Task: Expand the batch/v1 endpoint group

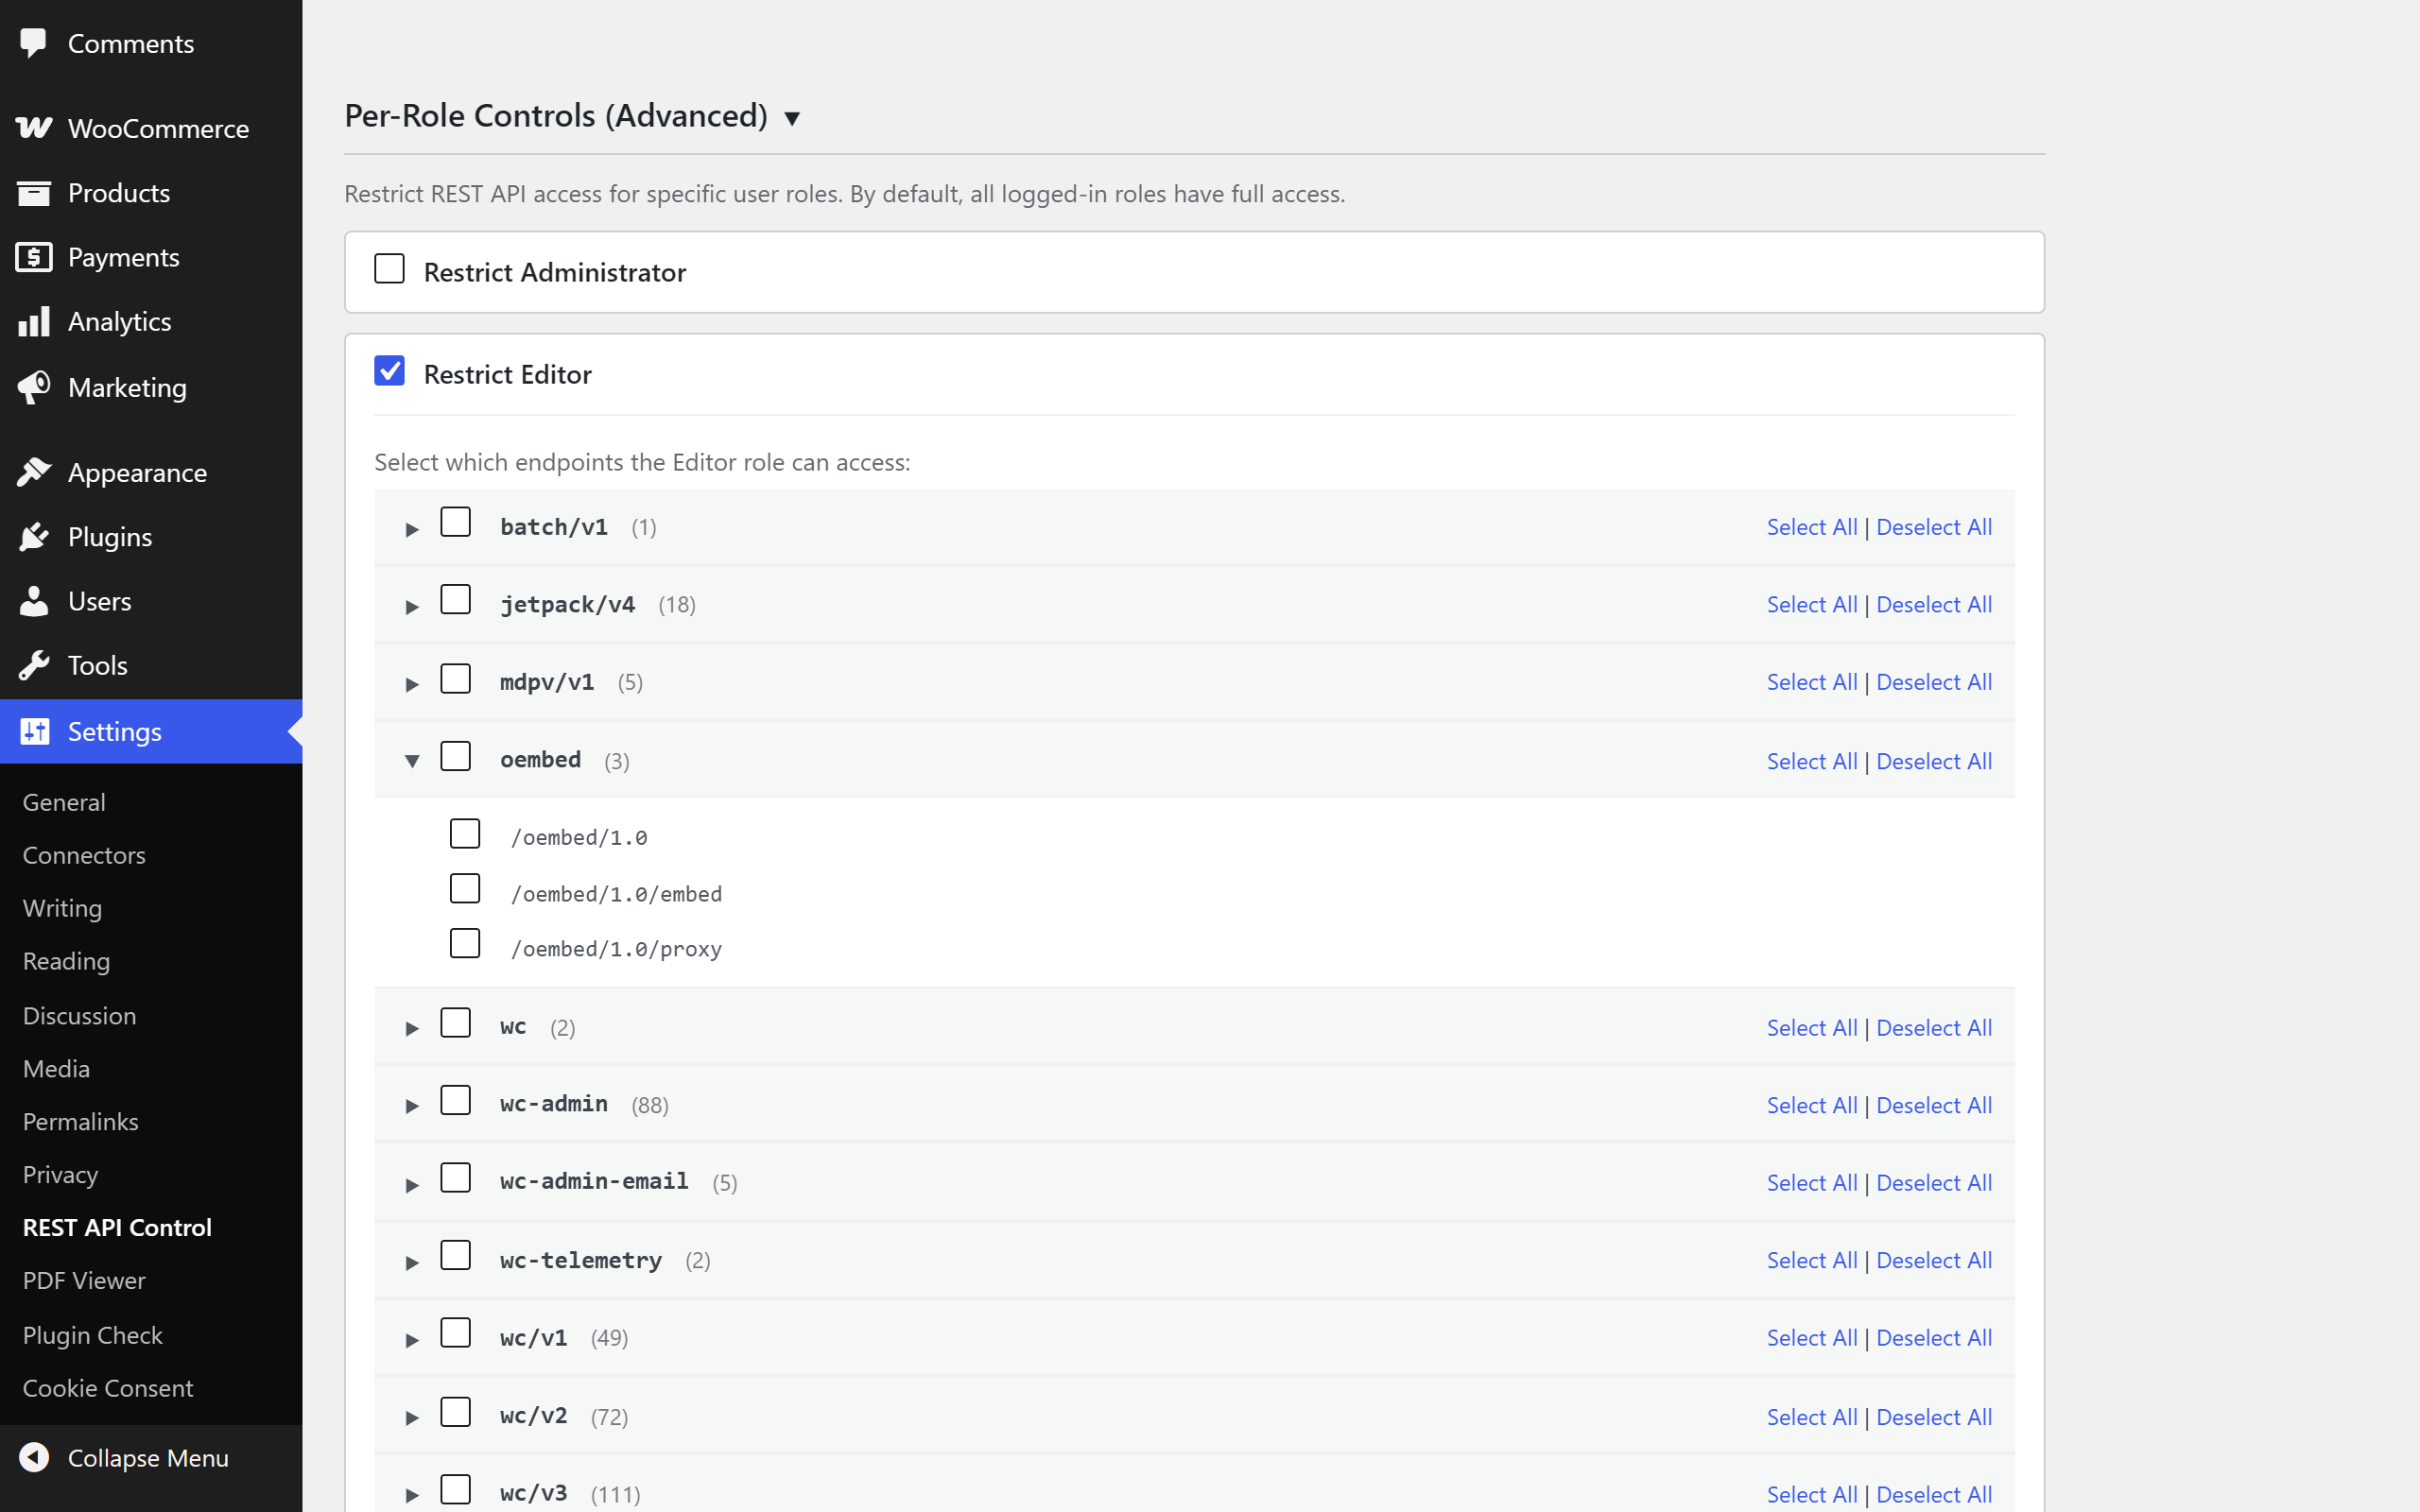Action: 411,529
